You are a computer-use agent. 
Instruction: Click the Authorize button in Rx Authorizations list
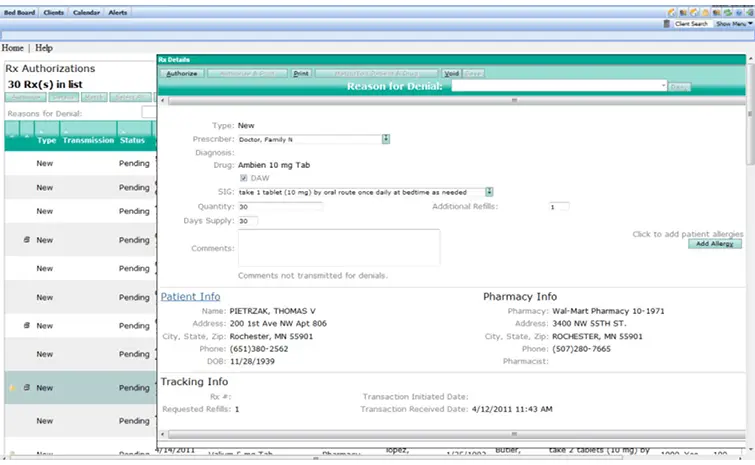click(26, 97)
